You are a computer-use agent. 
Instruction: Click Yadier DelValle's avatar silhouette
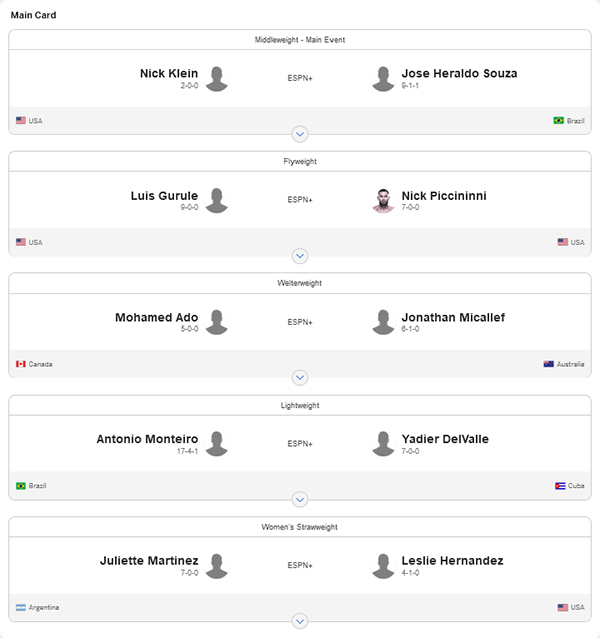pyautogui.click(x=383, y=444)
